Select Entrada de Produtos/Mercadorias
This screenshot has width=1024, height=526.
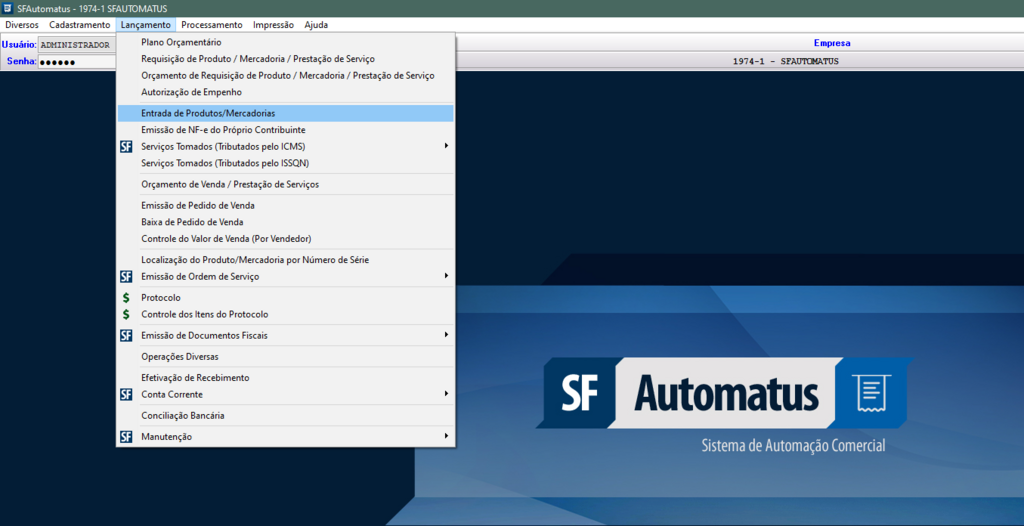tap(208, 113)
